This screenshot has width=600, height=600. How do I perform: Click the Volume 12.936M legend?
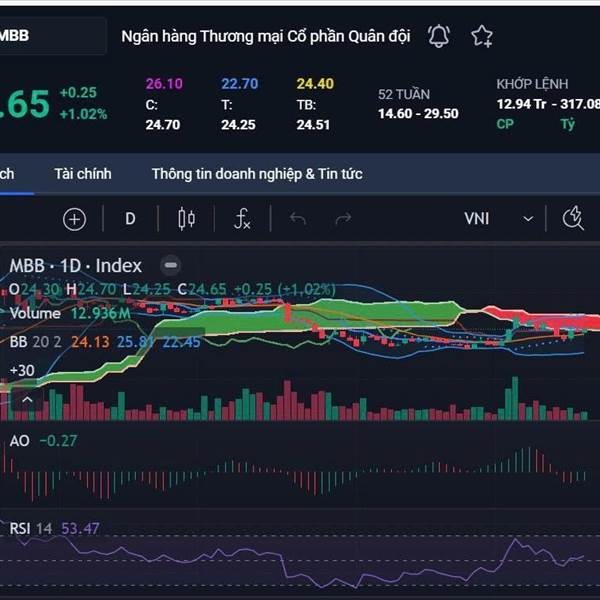click(70, 313)
